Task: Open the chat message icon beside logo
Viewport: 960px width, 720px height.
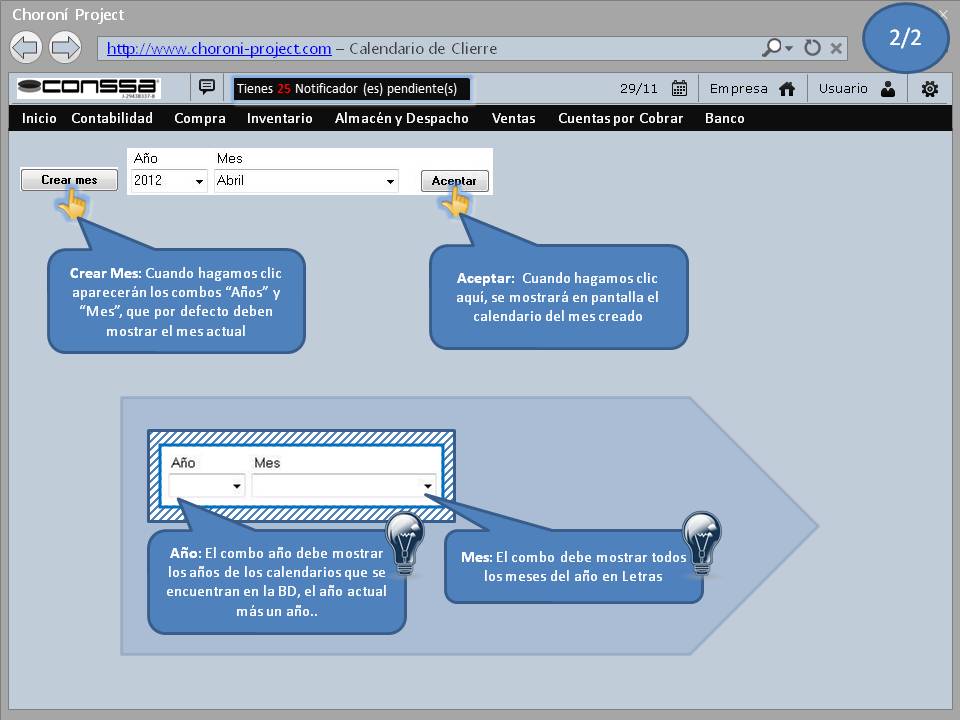Action: tap(207, 87)
